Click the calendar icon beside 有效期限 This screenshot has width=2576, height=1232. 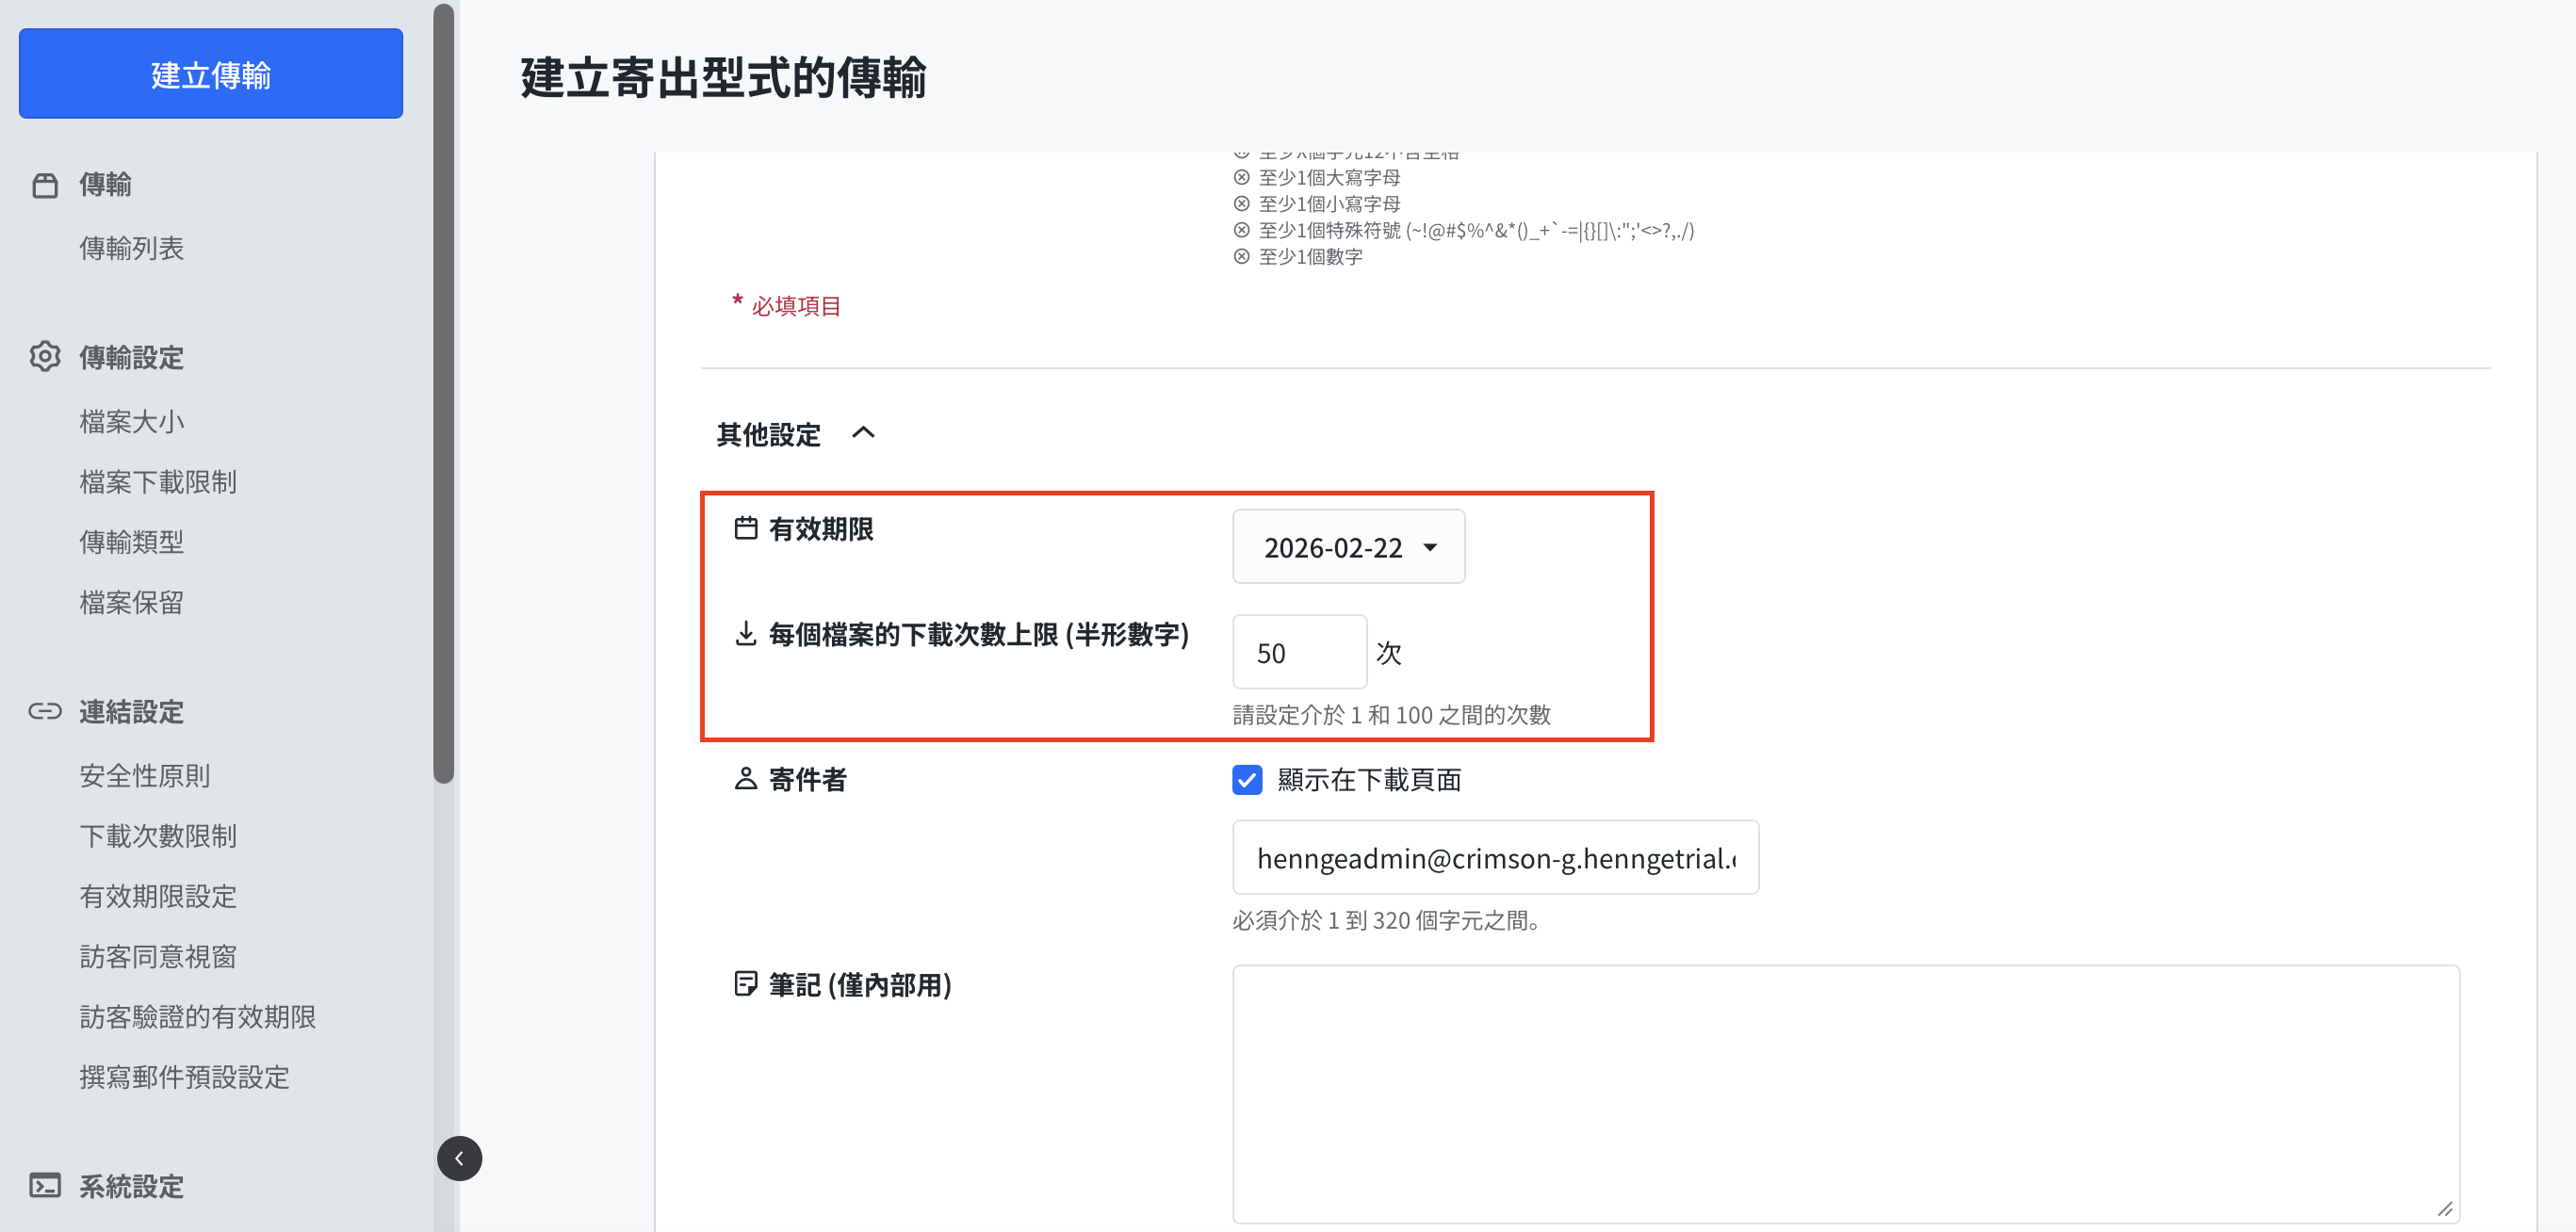pos(746,528)
